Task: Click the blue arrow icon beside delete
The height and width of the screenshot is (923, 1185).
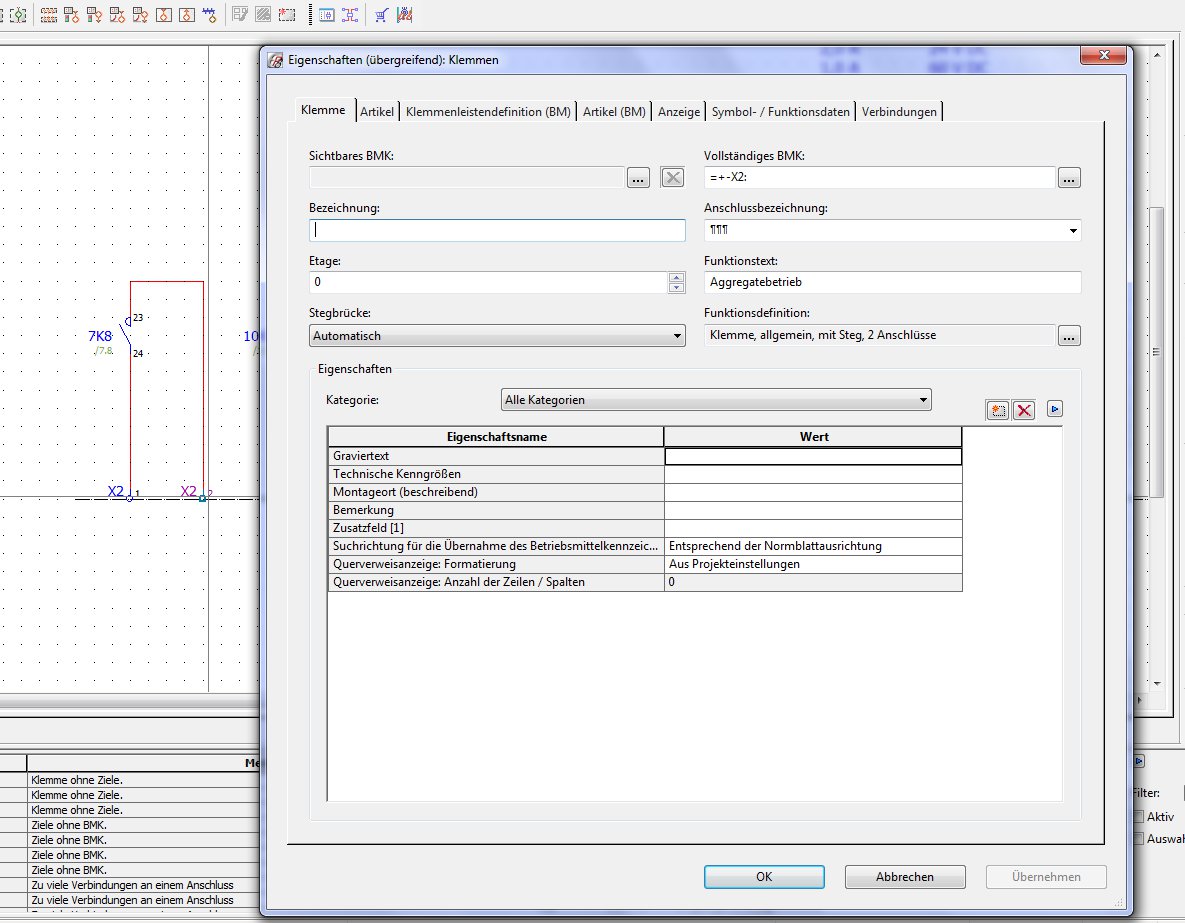Action: pyautogui.click(x=1054, y=409)
